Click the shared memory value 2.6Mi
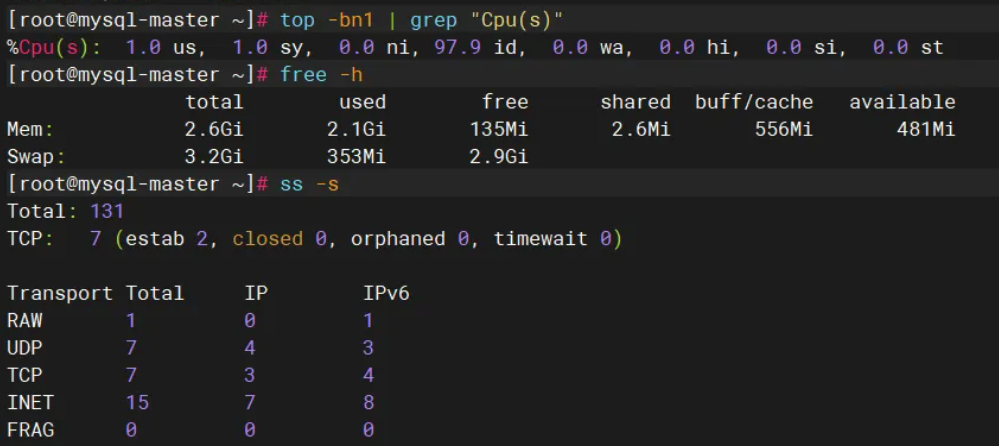Viewport: 999px width, 446px height. pos(641,130)
